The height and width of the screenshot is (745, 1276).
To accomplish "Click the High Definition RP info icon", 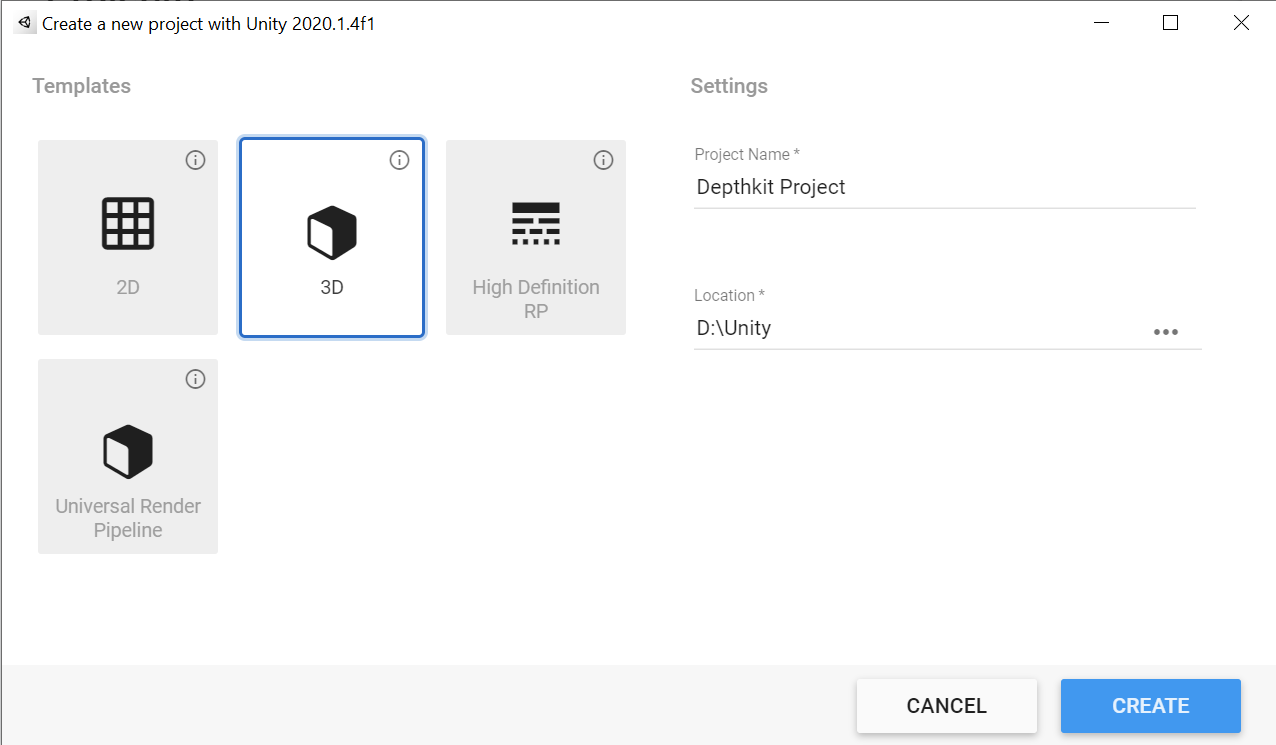I will pos(603,160).
